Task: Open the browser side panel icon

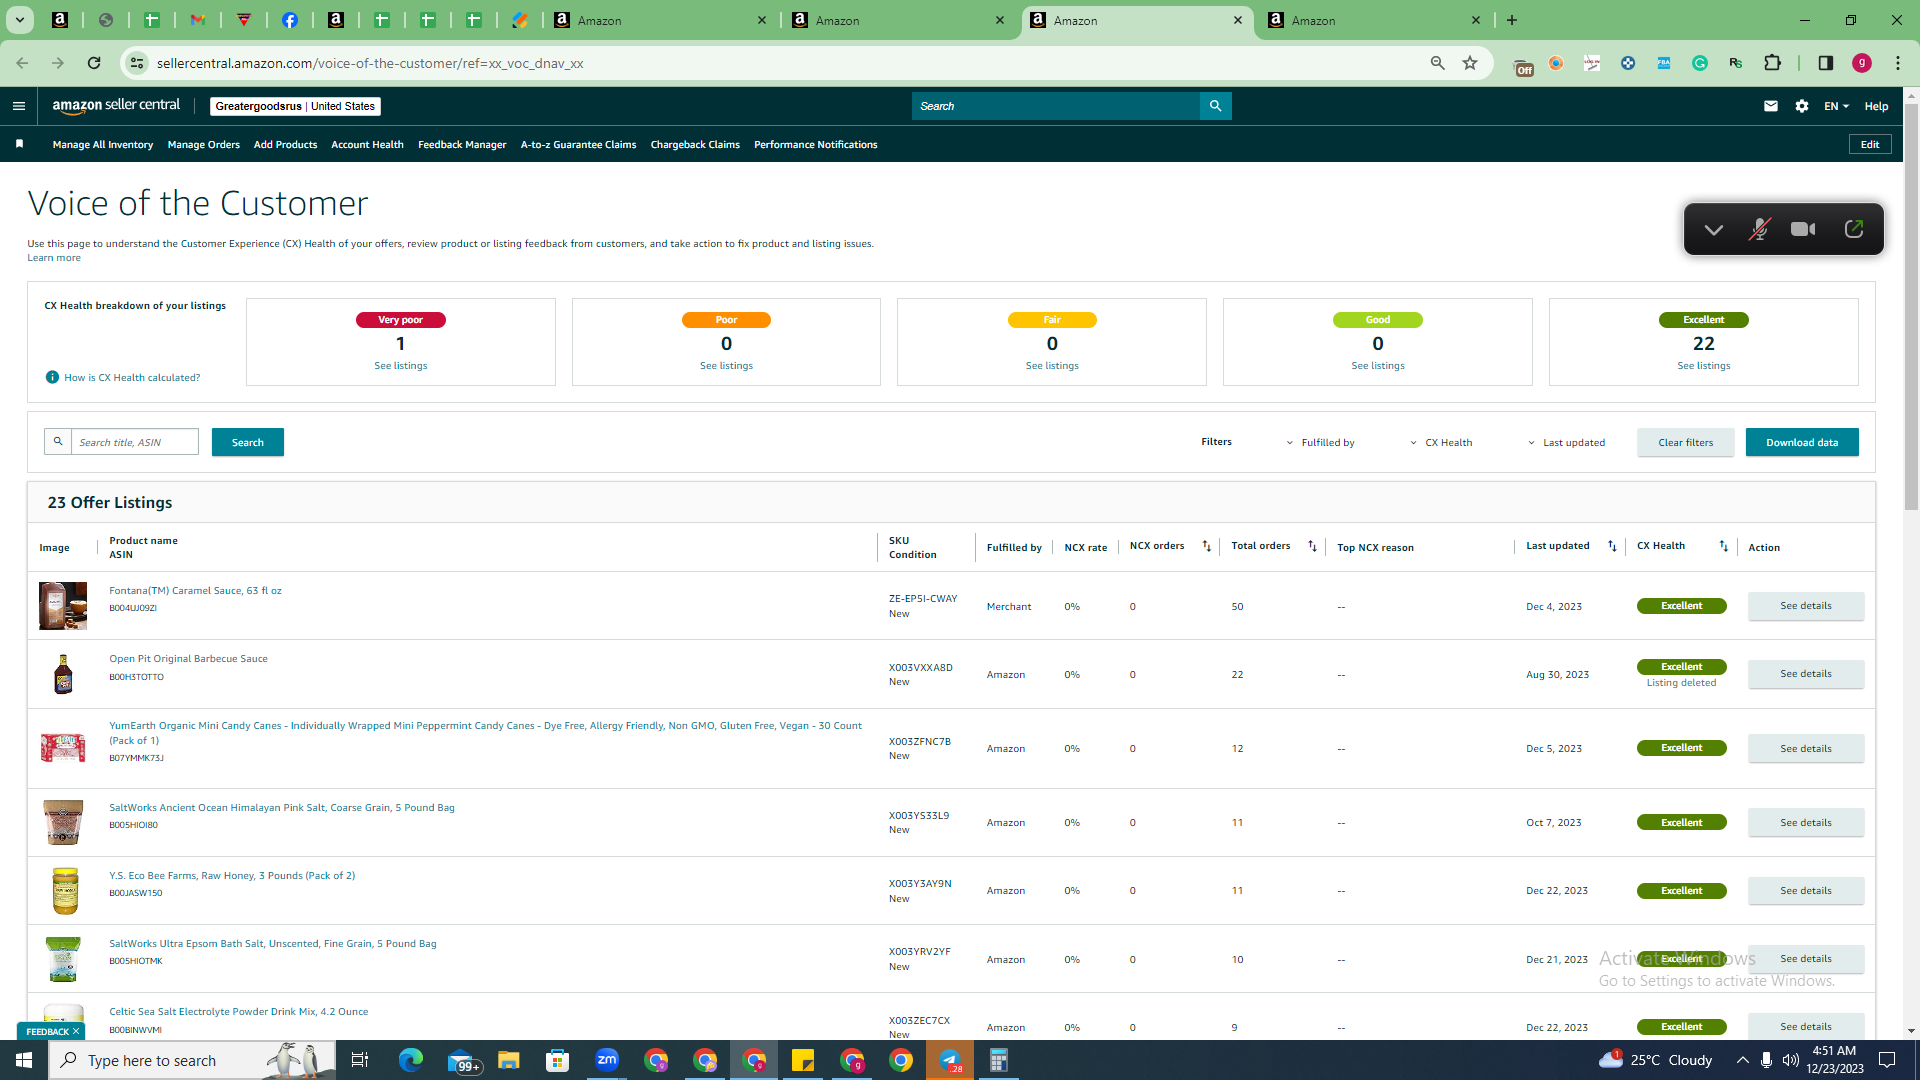Action: point(1825,63)
